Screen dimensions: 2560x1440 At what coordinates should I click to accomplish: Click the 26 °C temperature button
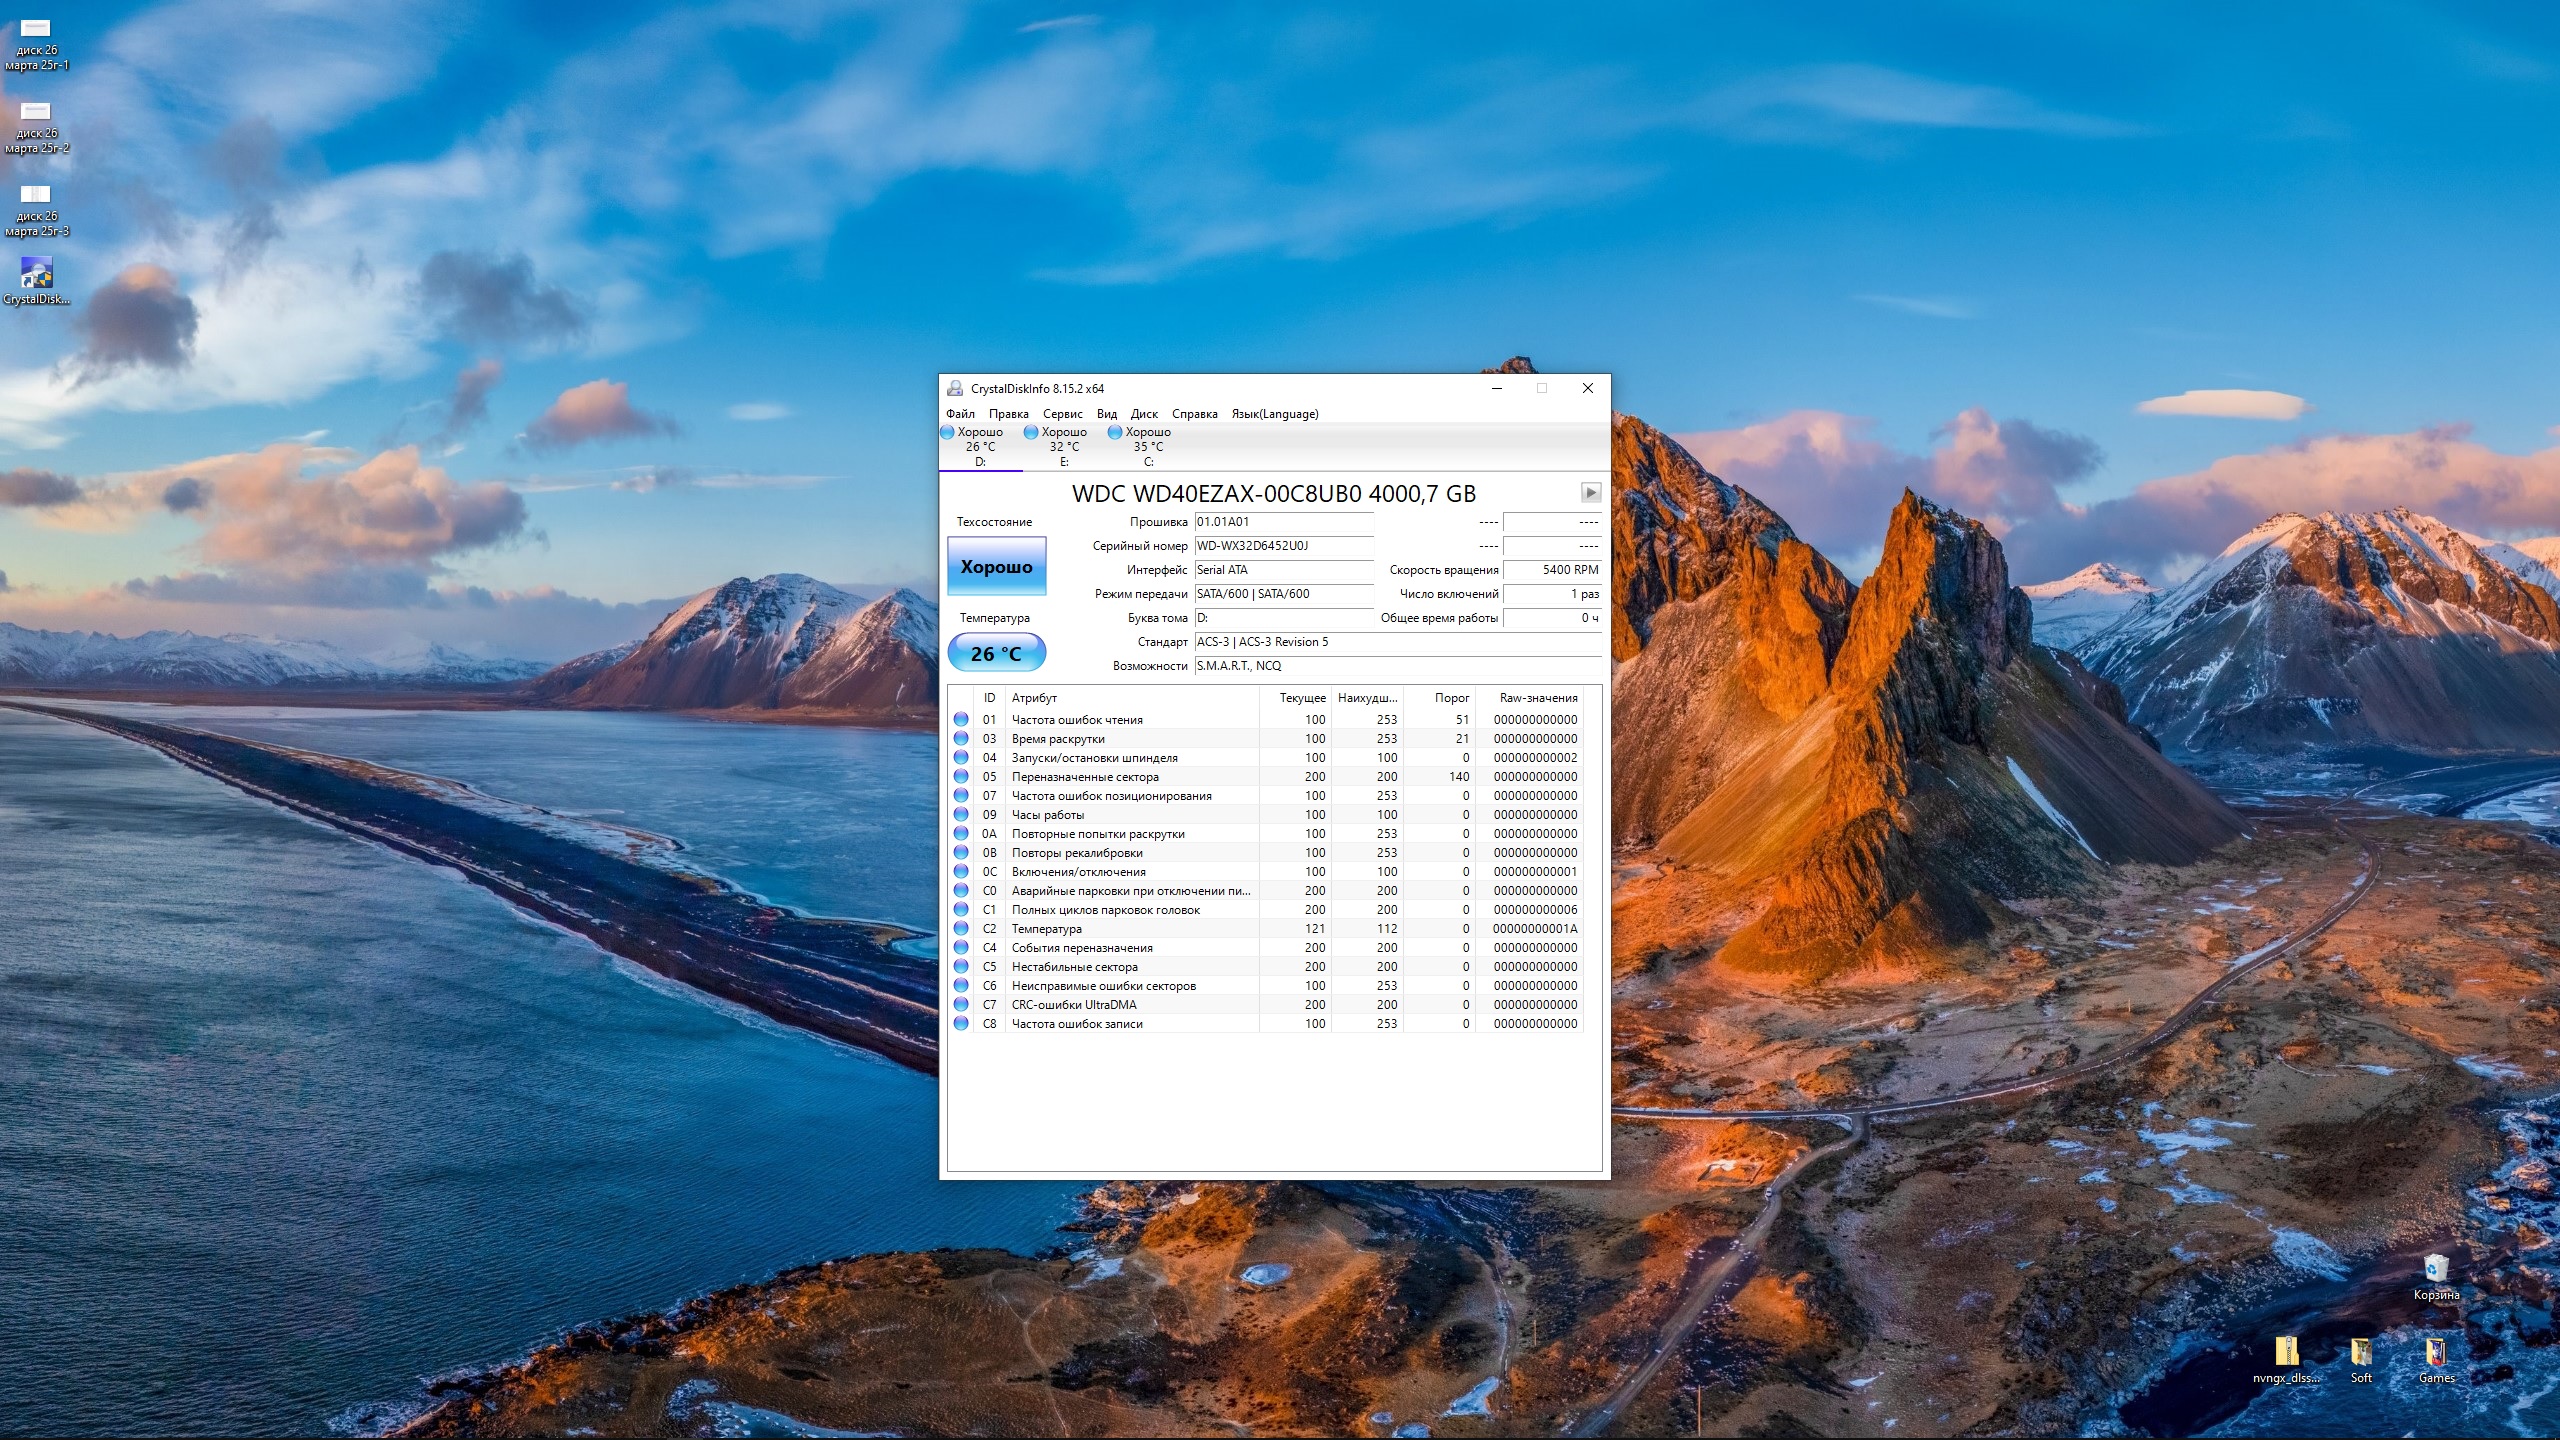[x=996, y=654]
